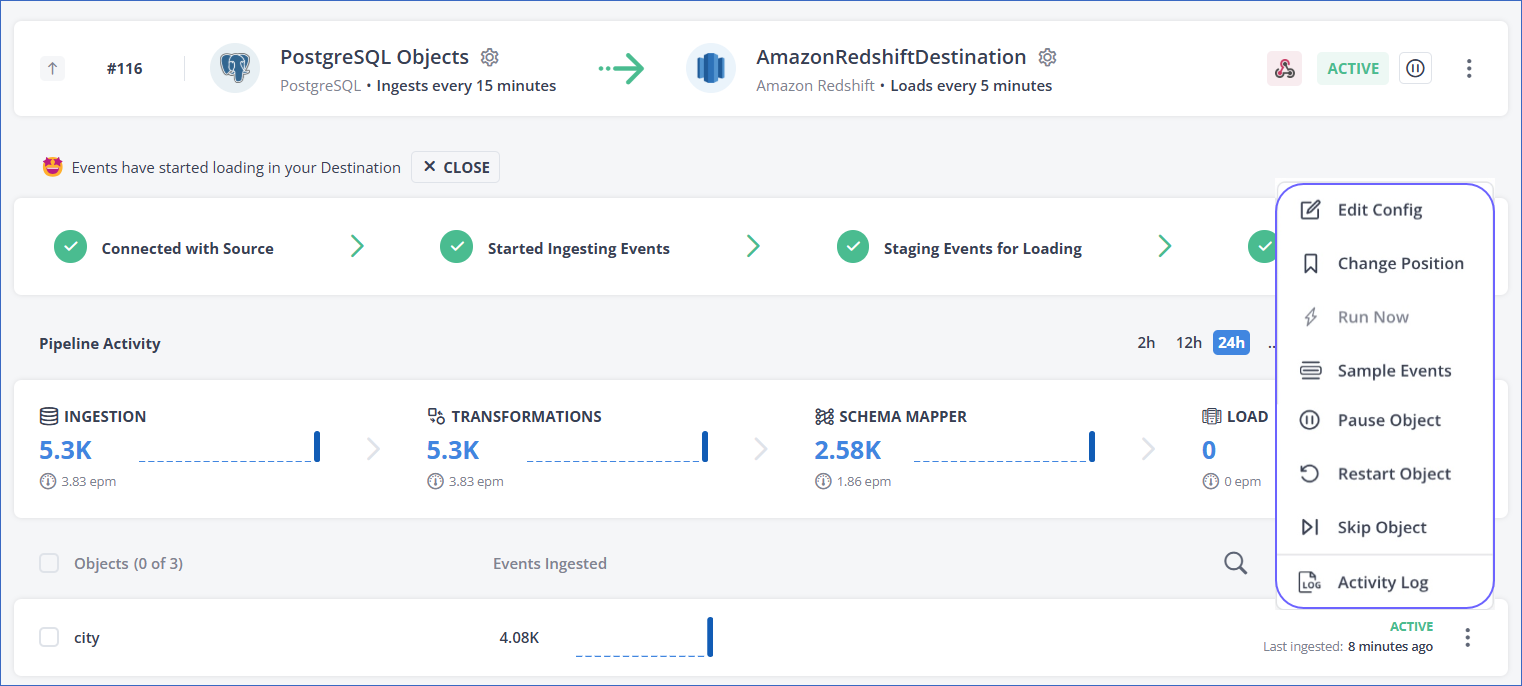Click checkmark beside Started Ingesting Events
Screen dimensions: 1522x686
[456, 247]
